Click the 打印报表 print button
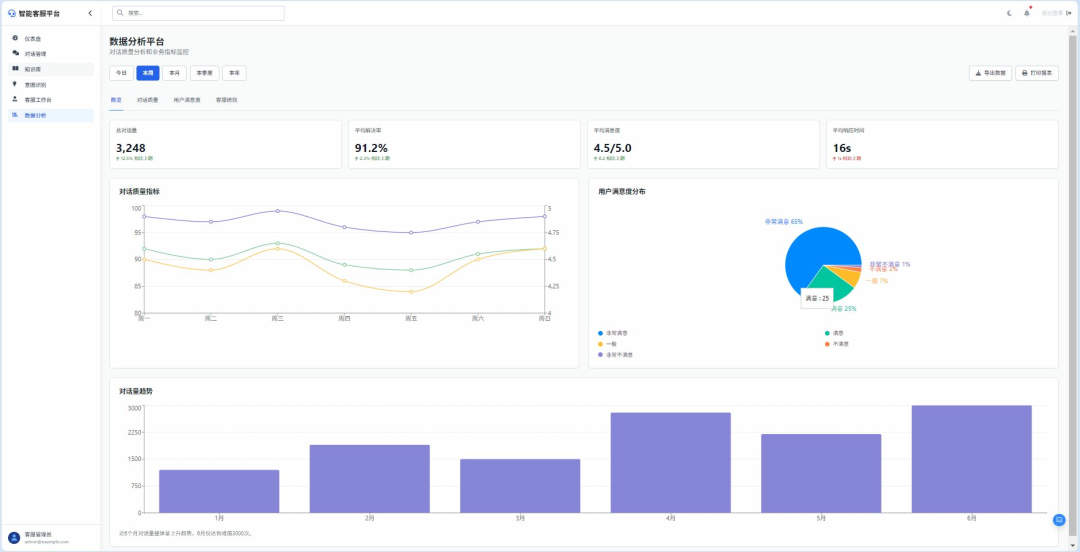The width and height of the screenshot is (1080, 552). click(1036, 73)
